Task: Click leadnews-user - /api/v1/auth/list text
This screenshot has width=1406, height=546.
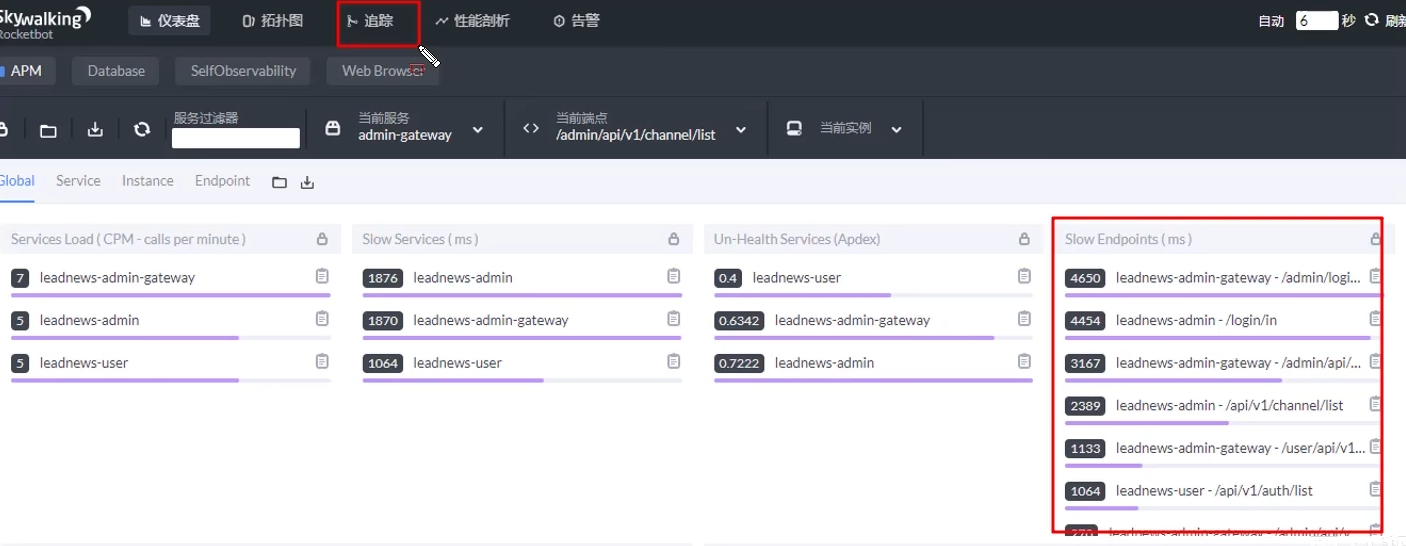Action: [1215, 491]
